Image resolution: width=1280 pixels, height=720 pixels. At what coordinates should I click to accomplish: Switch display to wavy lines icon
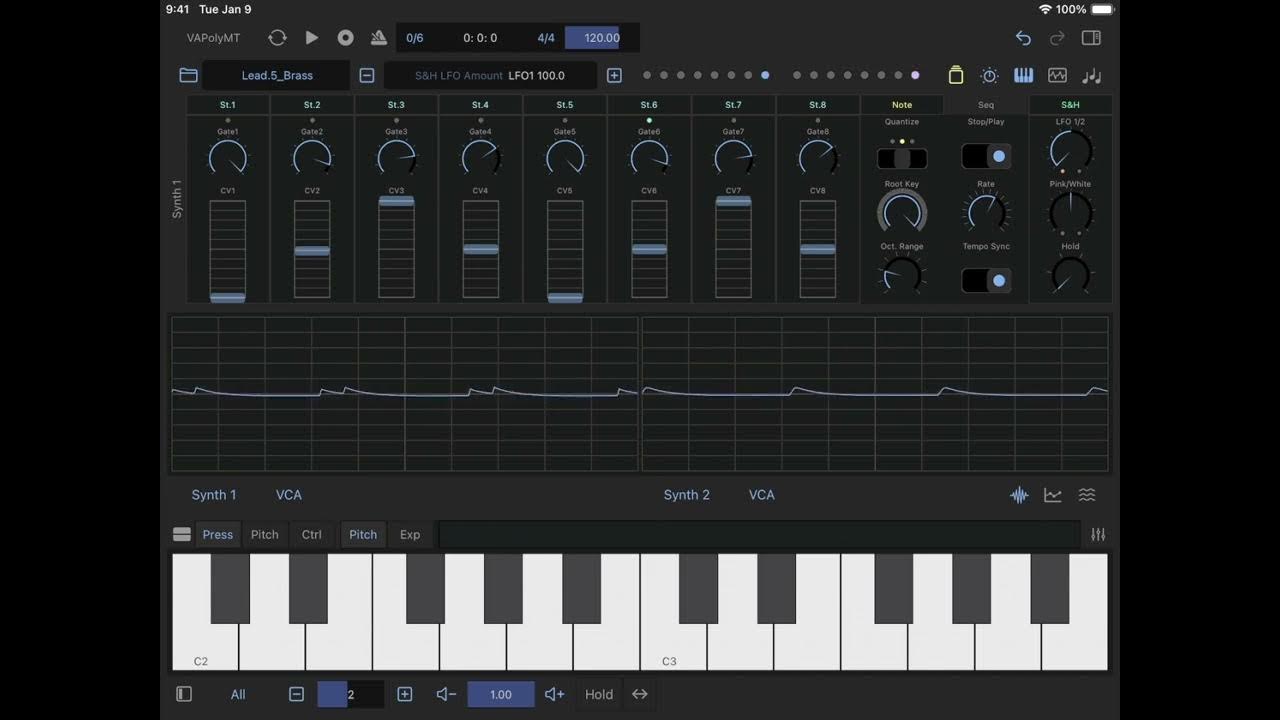(x=1087, y=495)
